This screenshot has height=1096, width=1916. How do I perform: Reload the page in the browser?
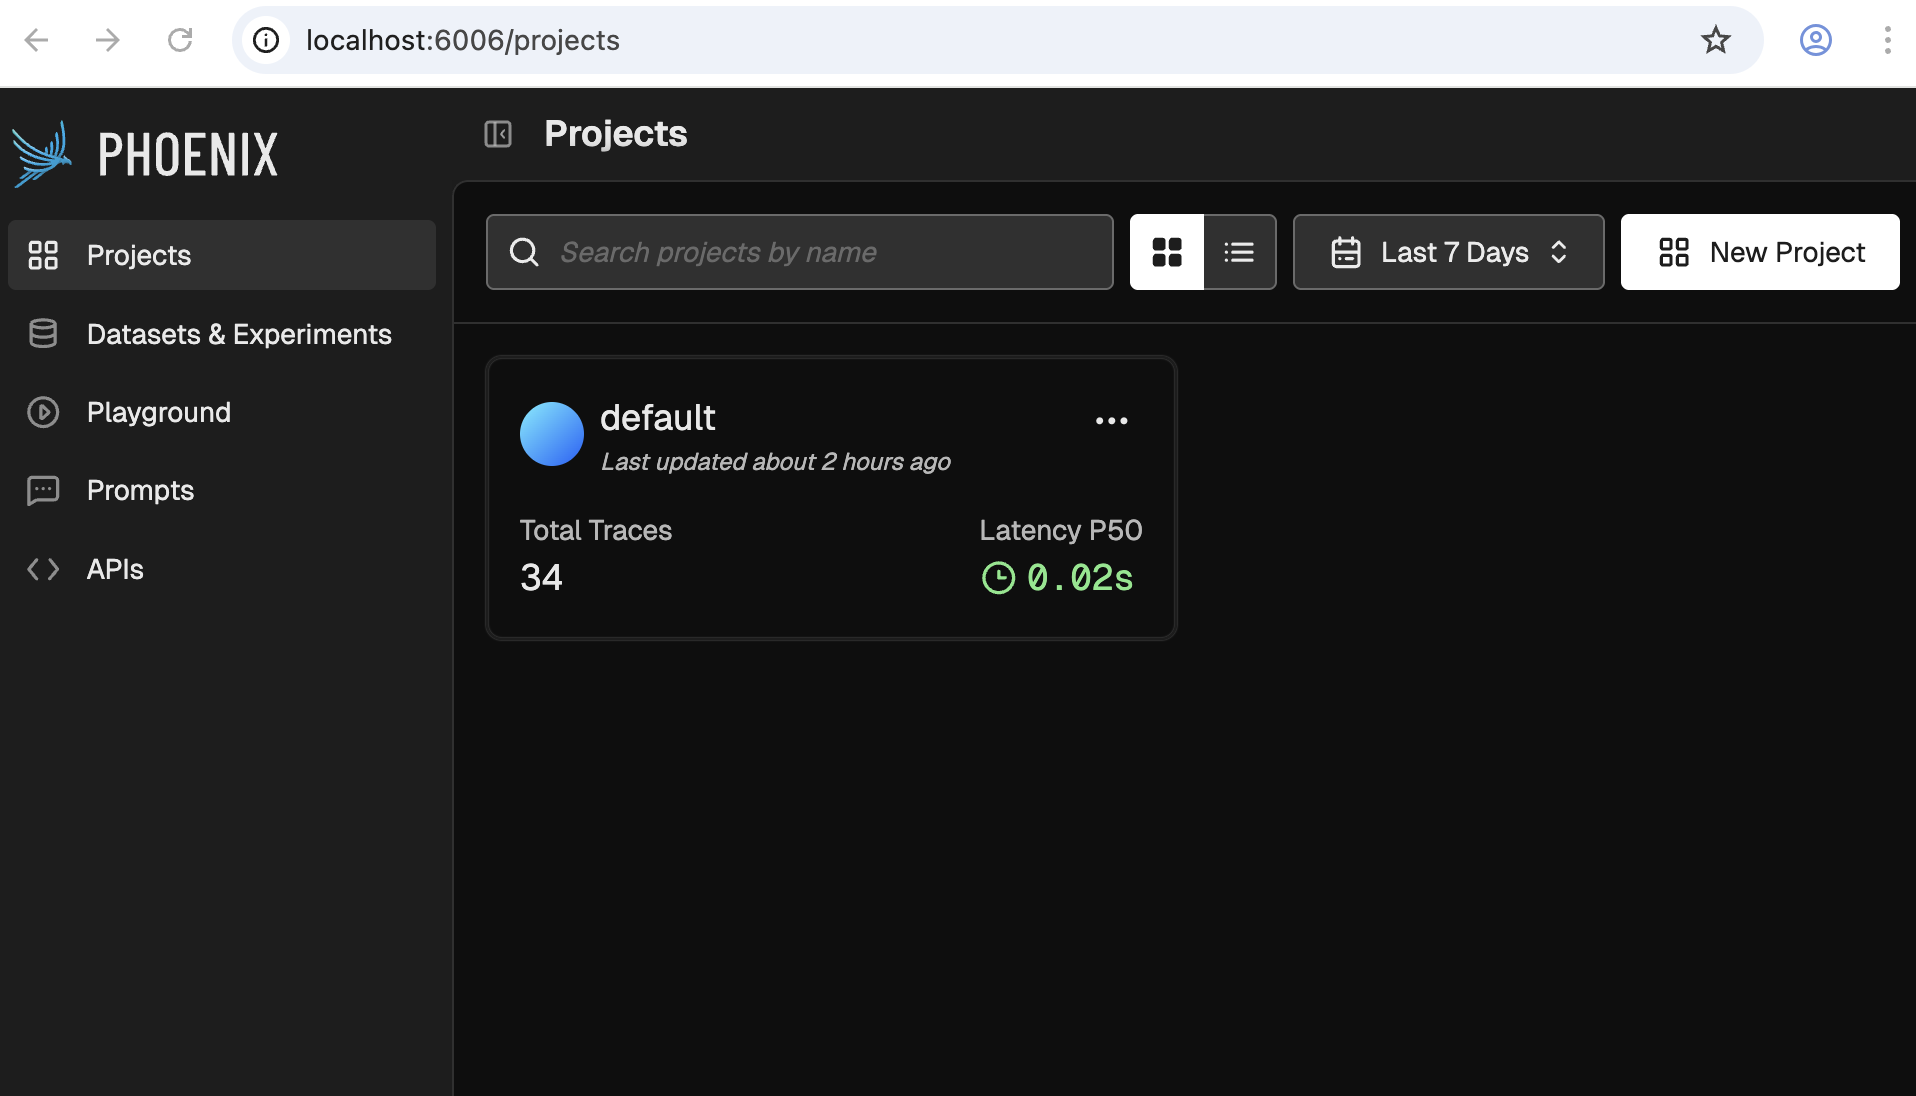point(180,40)
